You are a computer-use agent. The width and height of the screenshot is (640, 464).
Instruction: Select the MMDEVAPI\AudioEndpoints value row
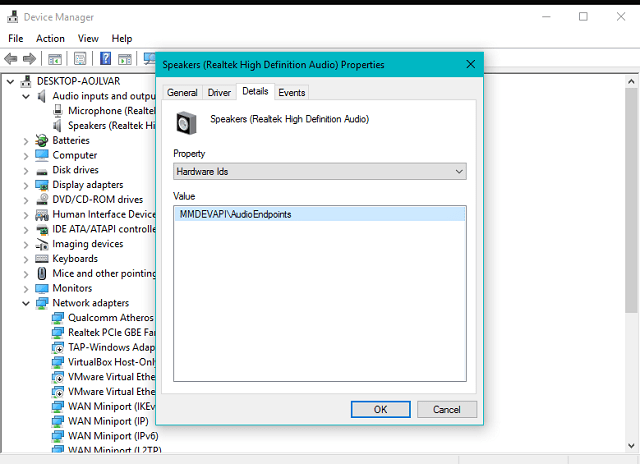[320, 214]
